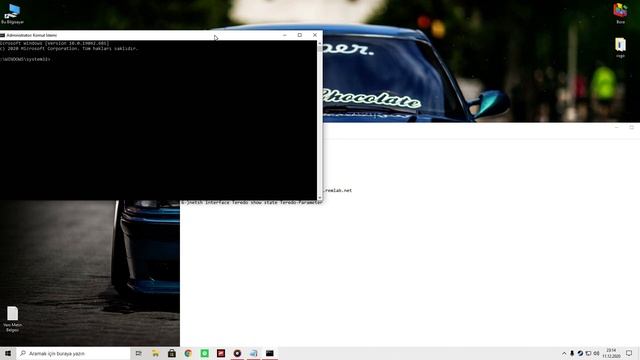Maximize the Command Prompt window
This screenshot has width=640, height=360.
(x=300, y=35)
